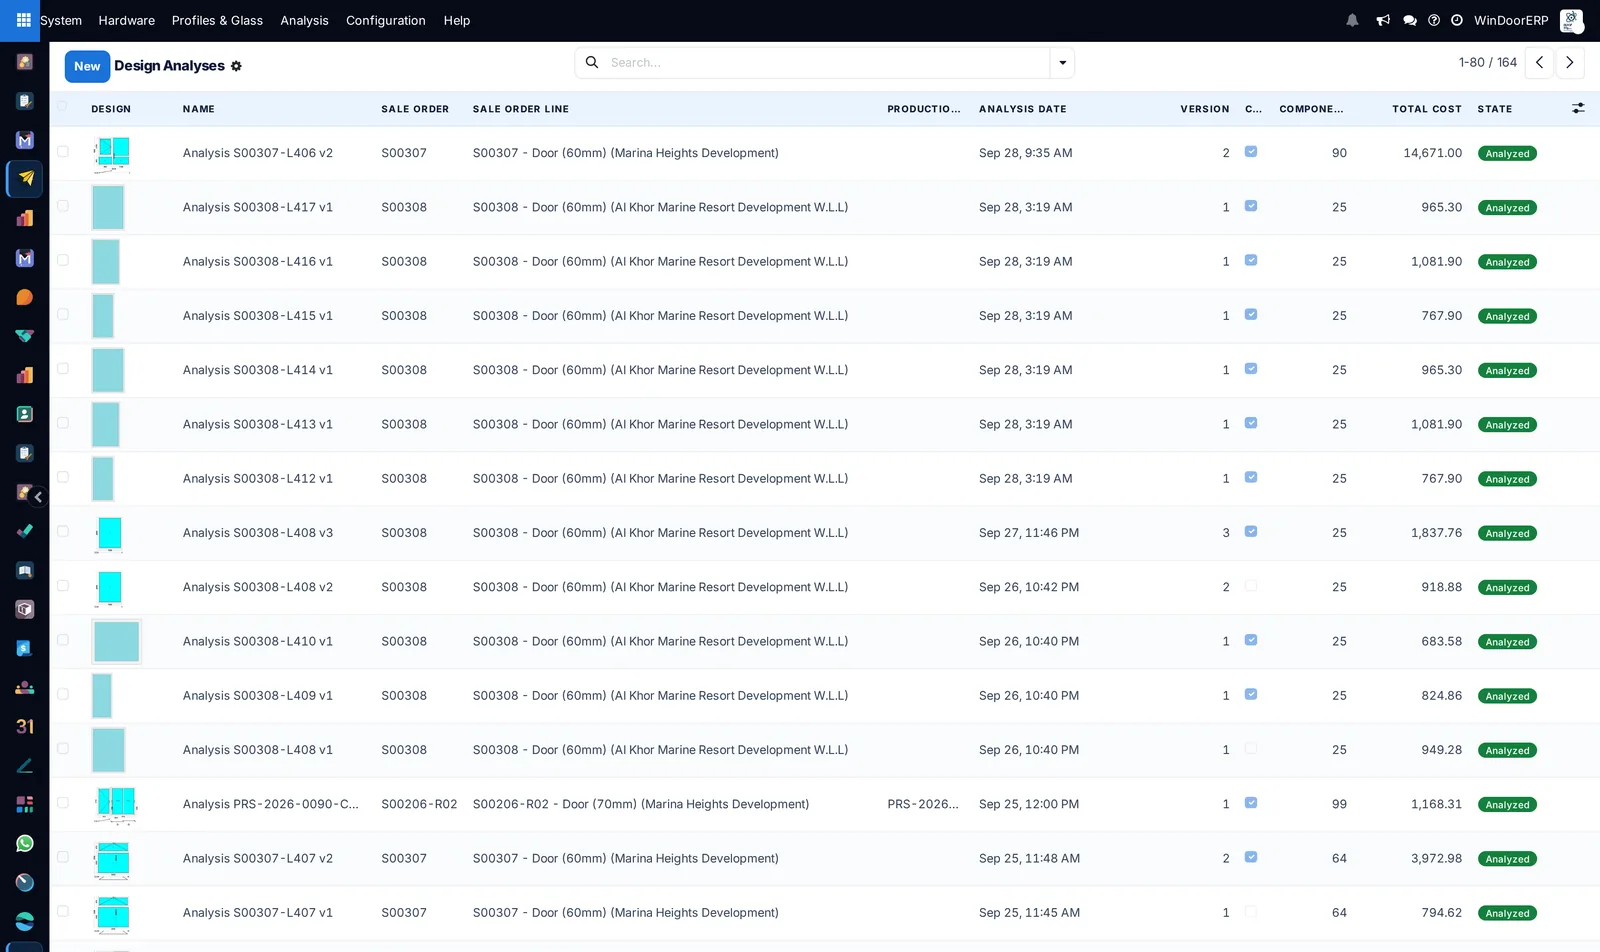1600x952 pixels.
Task: Open the yellow paper plane sidebar app
Action: (x=25, y=179)
